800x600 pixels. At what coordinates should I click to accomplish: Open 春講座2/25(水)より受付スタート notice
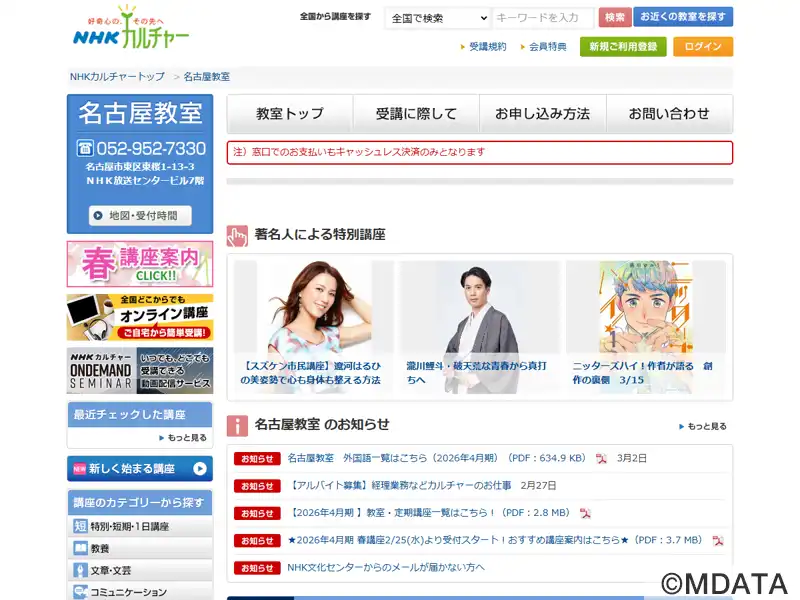pyautogui.click(x=495, y=540)
